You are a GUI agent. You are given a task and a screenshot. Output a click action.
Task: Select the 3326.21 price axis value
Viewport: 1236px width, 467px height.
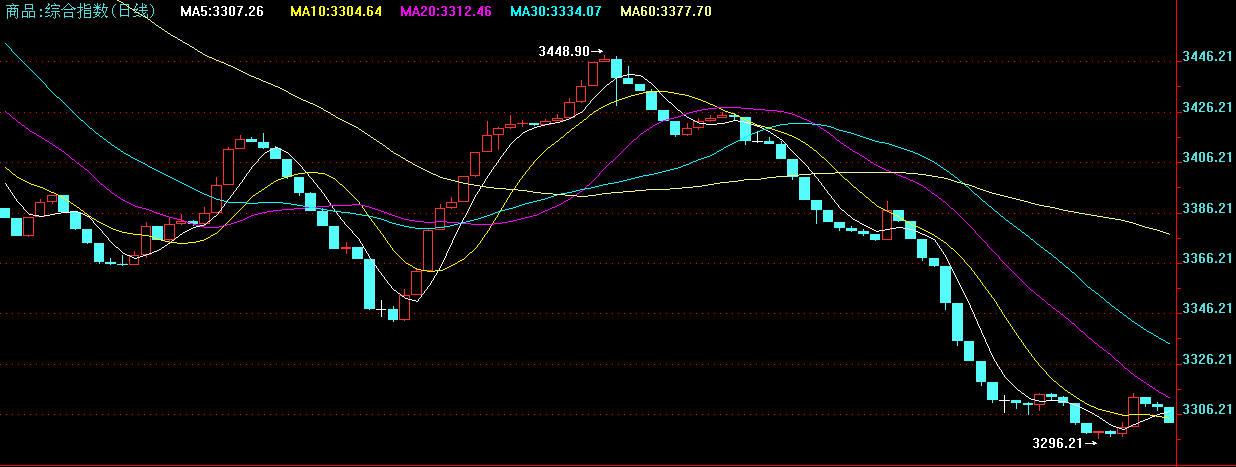point(1206,359)
